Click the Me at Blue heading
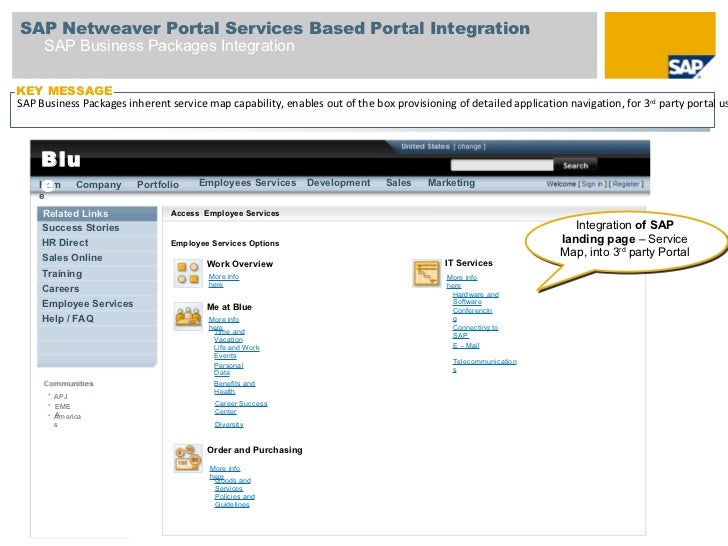Image resolution: width=728 pixels, height=546 pixels. coord(229,307)
